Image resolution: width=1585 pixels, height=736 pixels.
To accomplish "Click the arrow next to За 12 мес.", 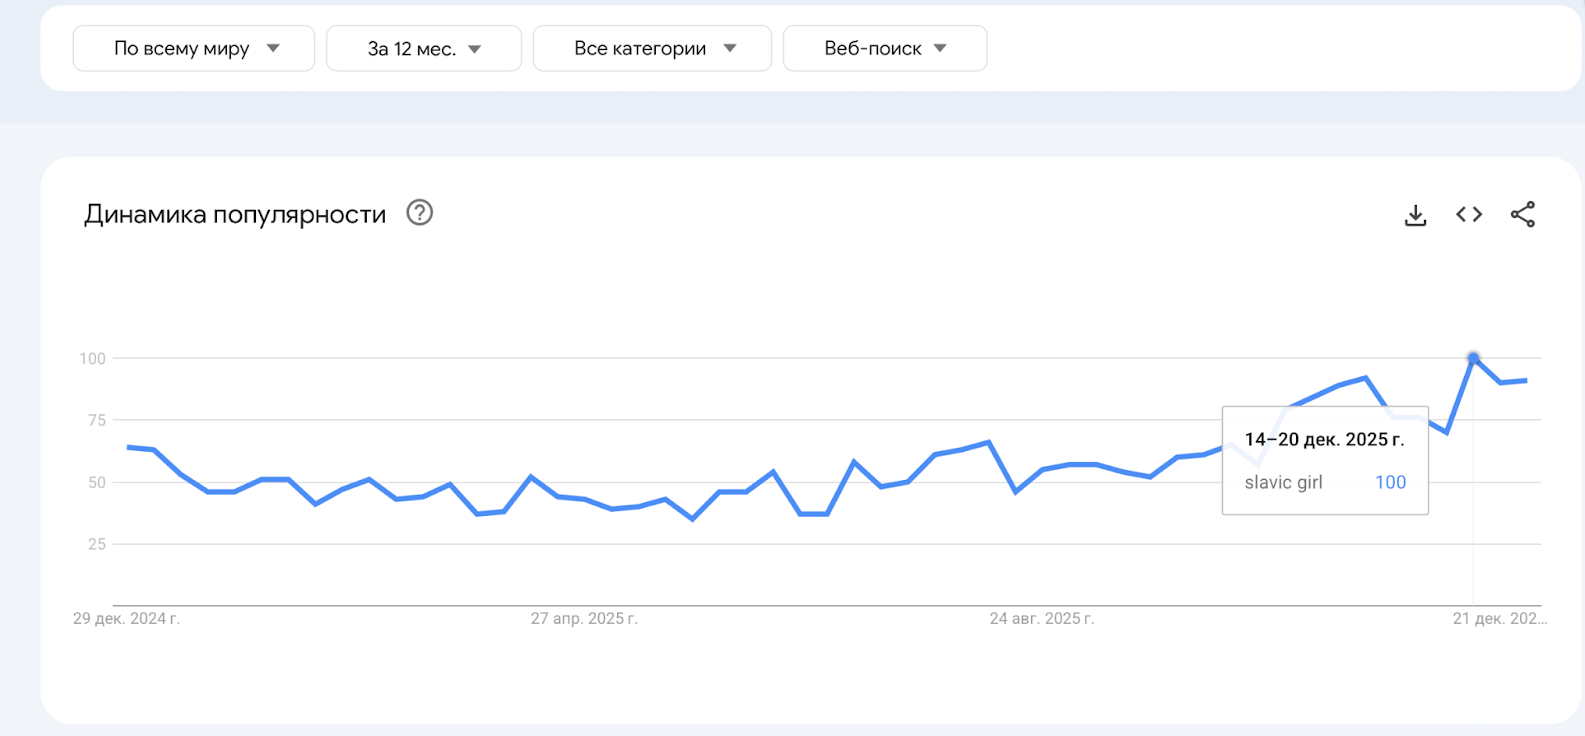I will click(475, 49).
